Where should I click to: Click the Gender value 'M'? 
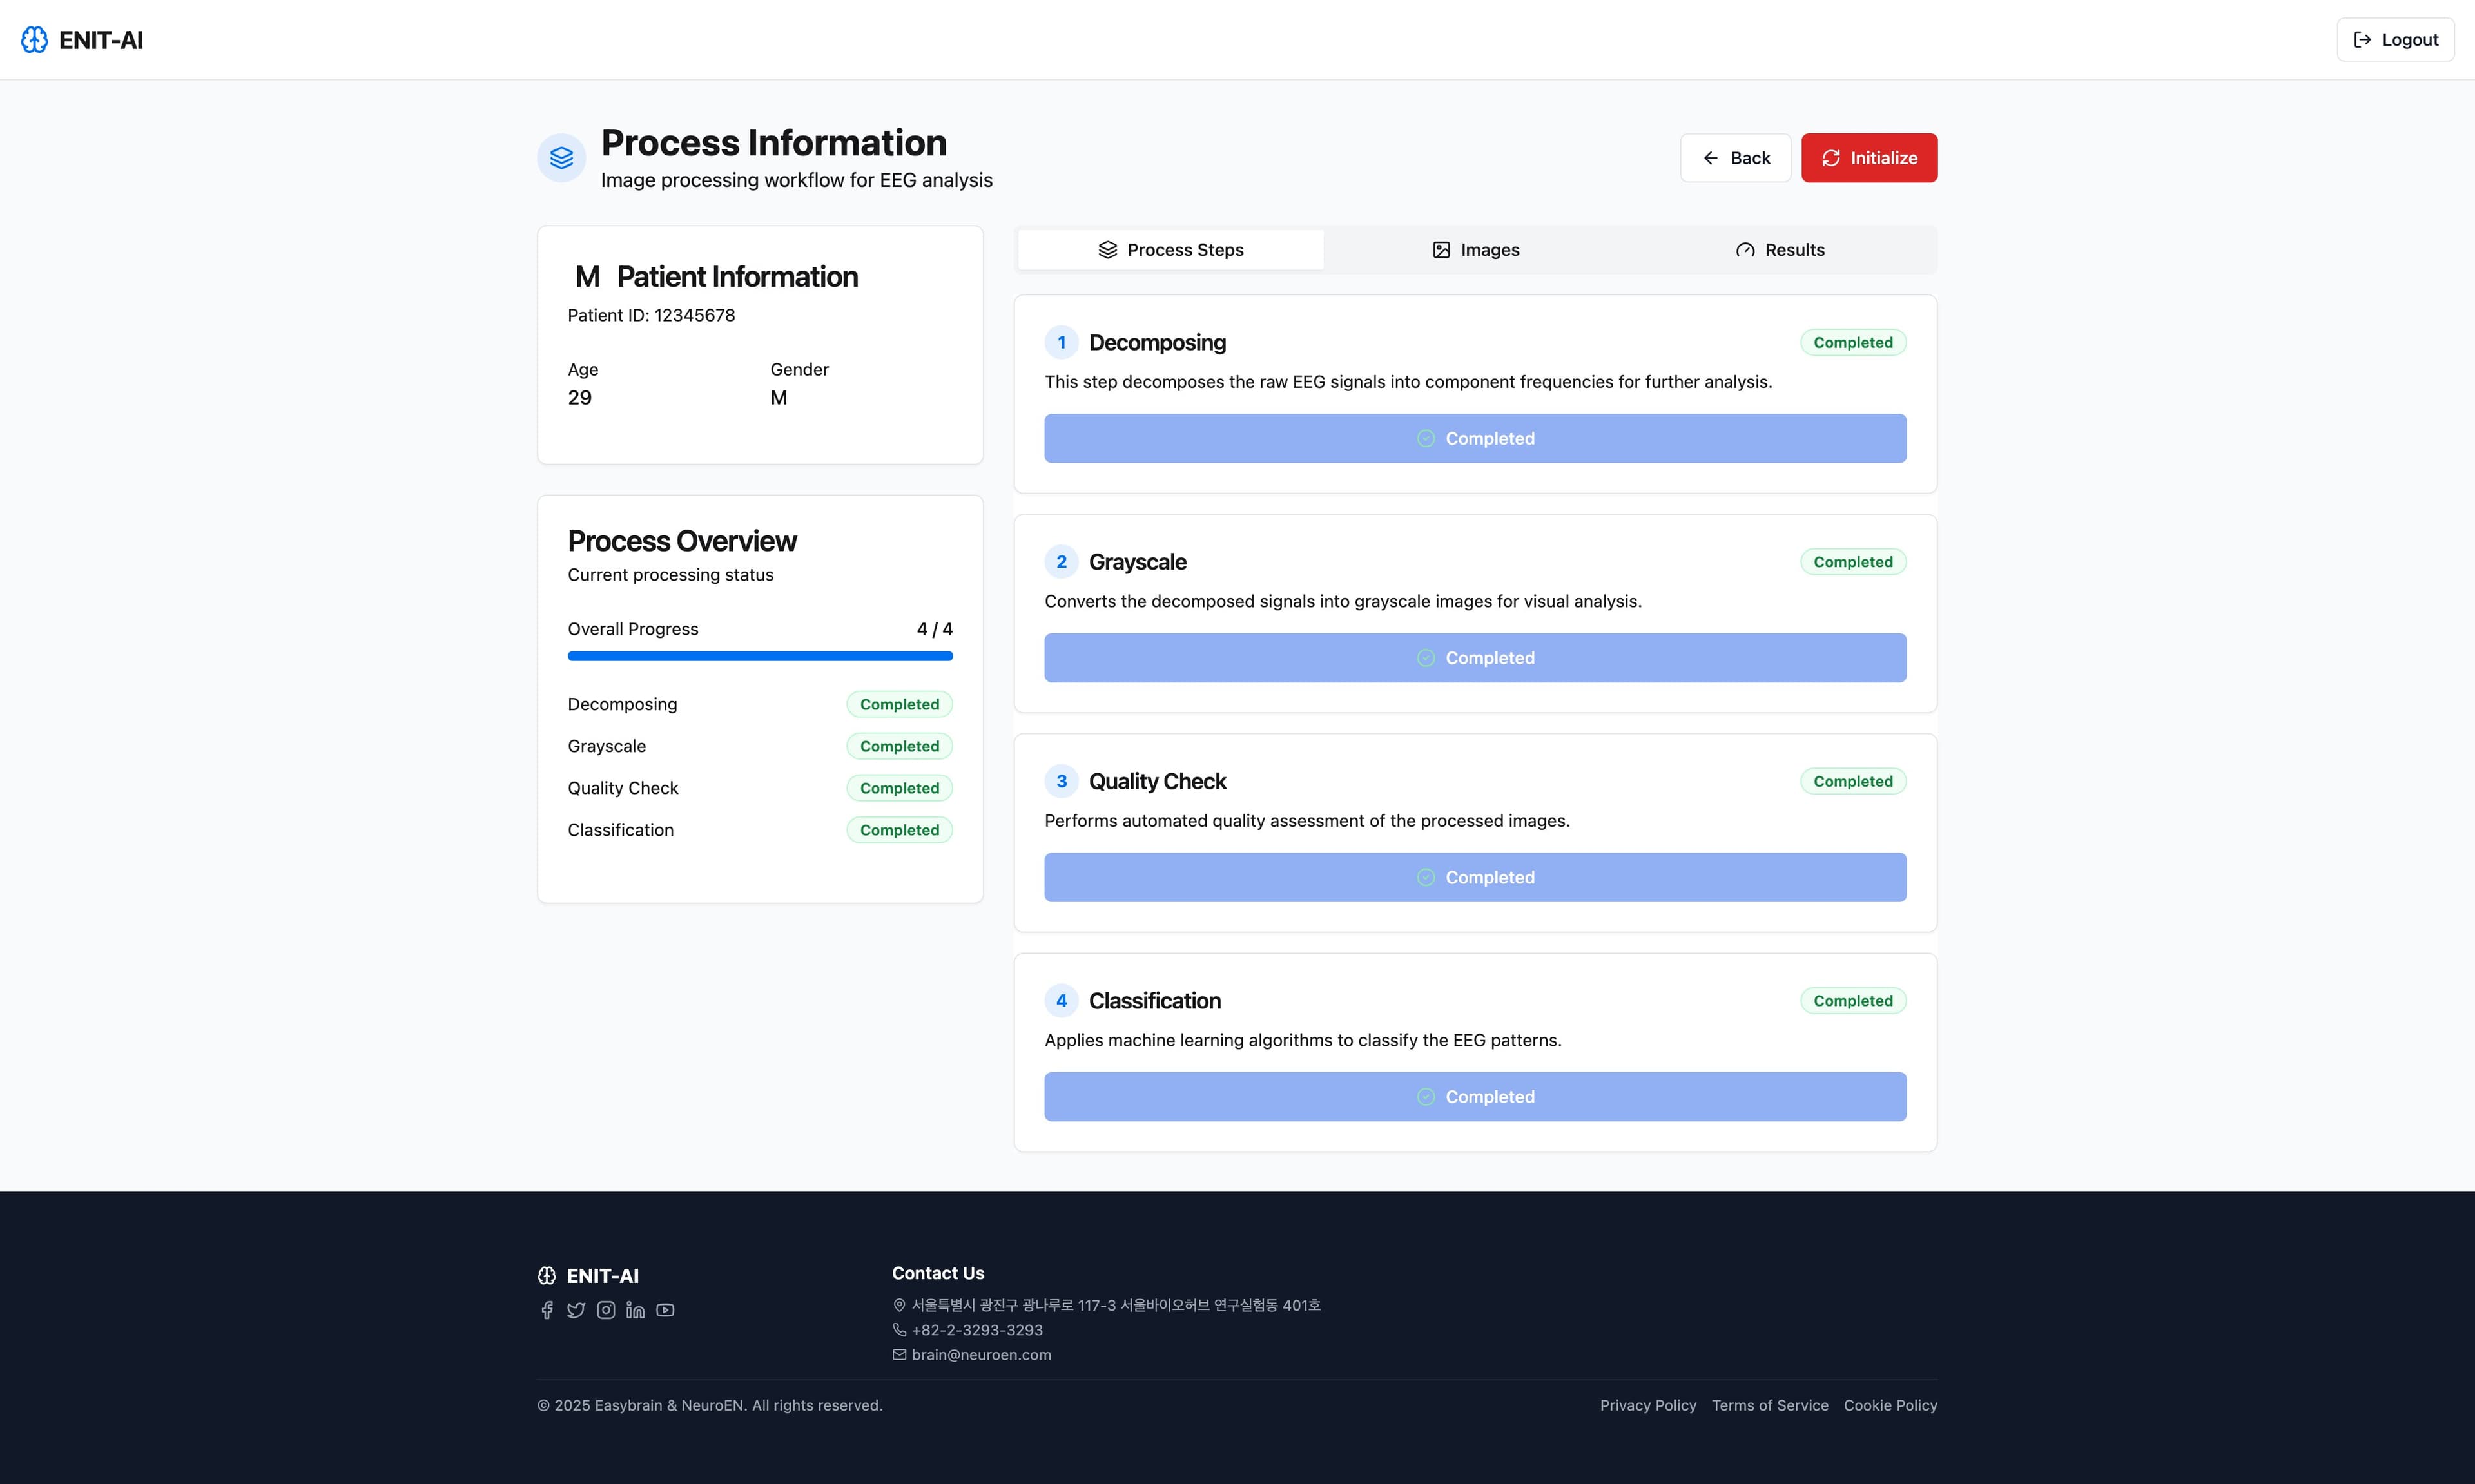click(x=779, y=398)
